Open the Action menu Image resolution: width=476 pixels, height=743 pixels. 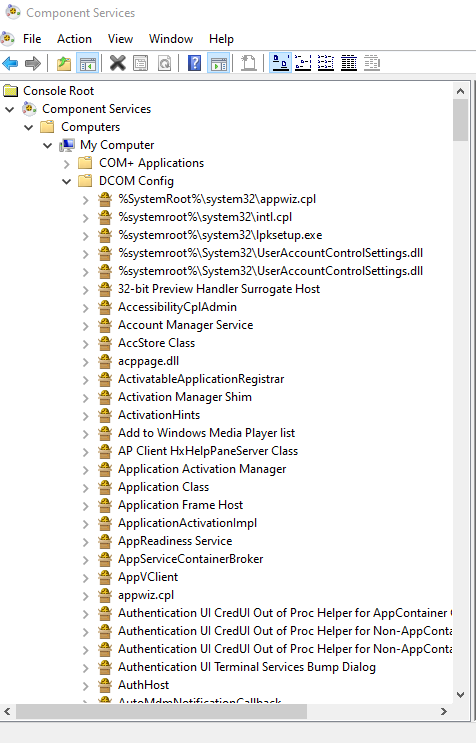point(74,39)
